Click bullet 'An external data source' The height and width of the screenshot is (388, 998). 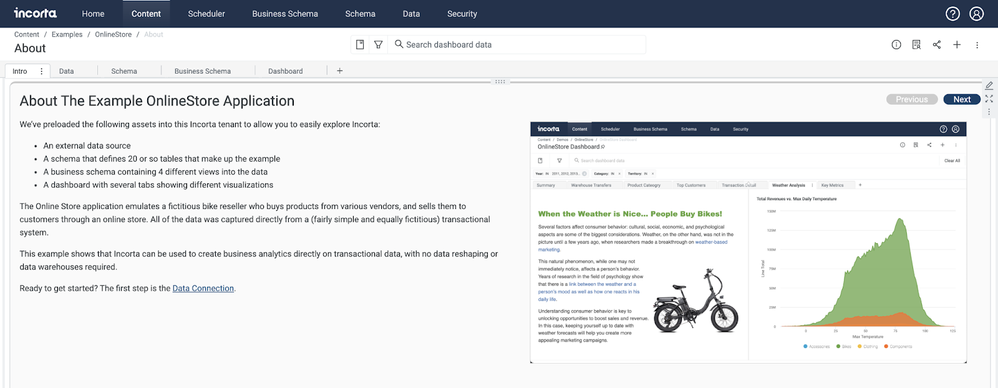point(87,145)
